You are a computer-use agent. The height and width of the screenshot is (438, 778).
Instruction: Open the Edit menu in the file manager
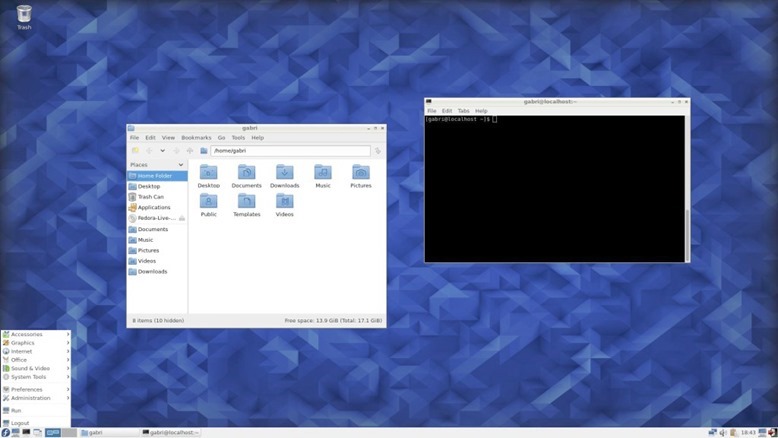[150, 137]
